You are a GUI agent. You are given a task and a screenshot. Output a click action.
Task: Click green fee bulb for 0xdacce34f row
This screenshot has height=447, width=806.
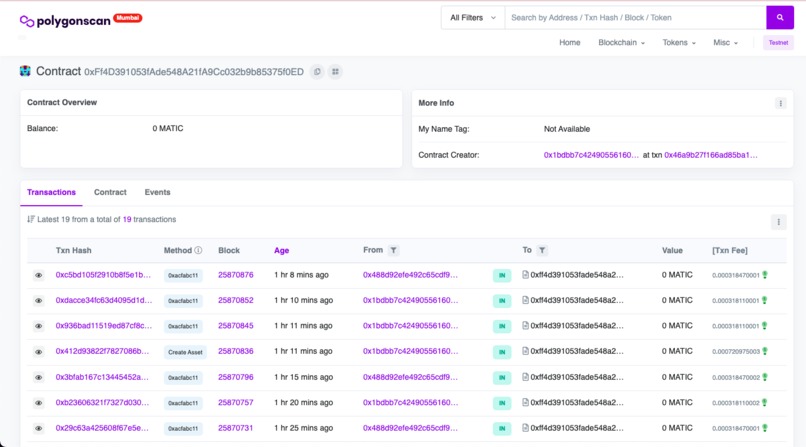coord(765,300)
